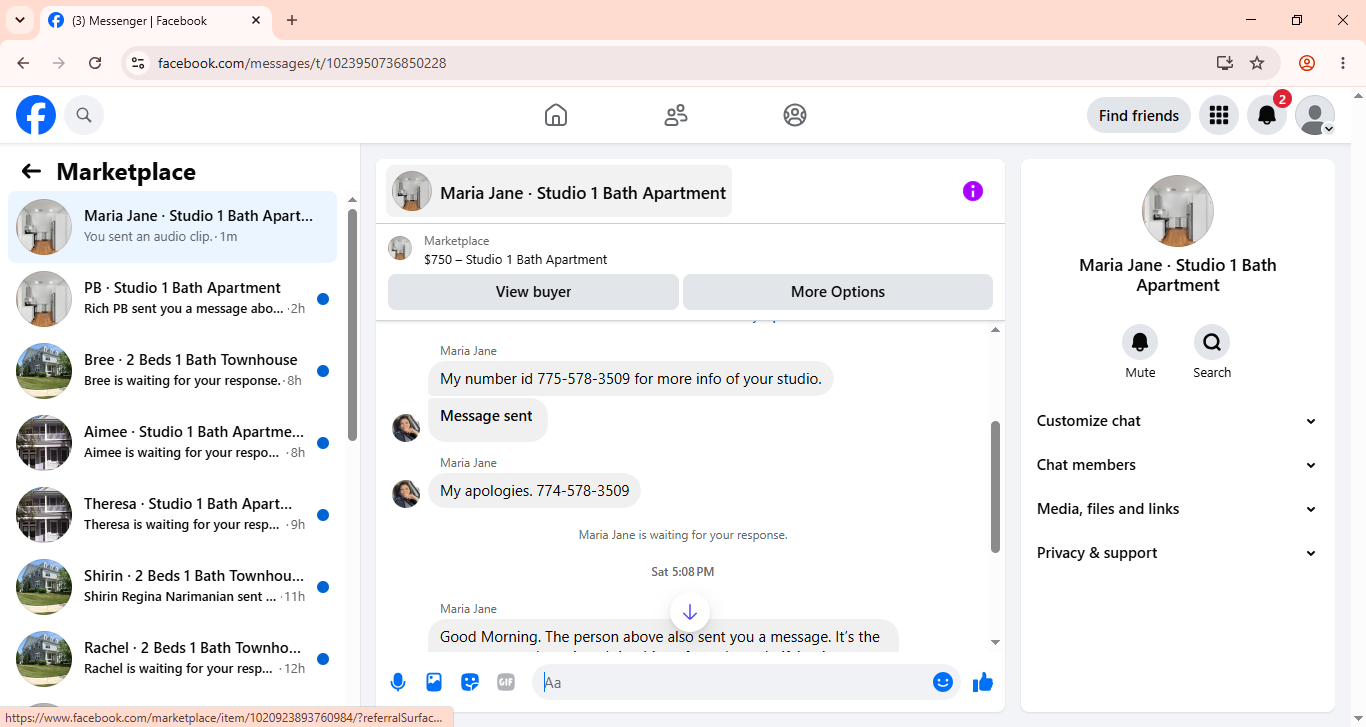Viewport: 1366px width, 727px height.
Task: Expand Media, files and links section
Action: (1177, 509)
